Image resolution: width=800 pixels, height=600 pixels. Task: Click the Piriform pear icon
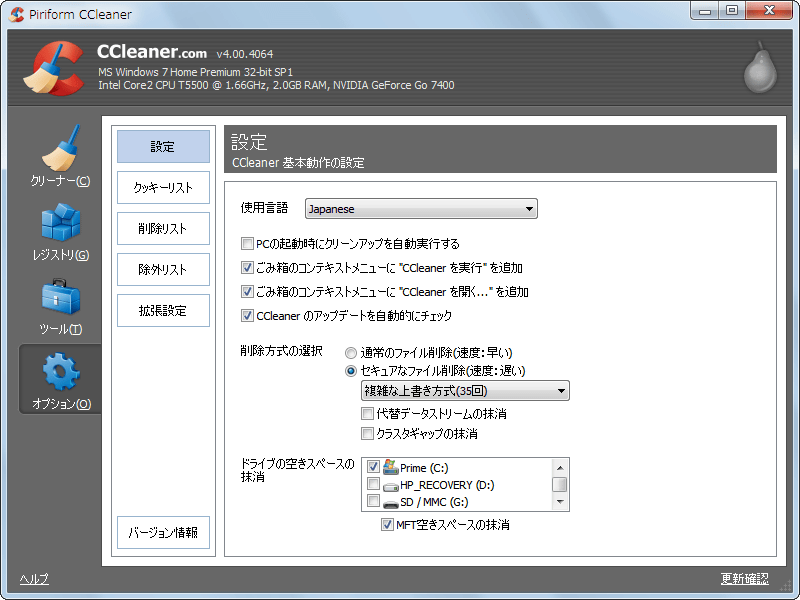coord(760,67)
